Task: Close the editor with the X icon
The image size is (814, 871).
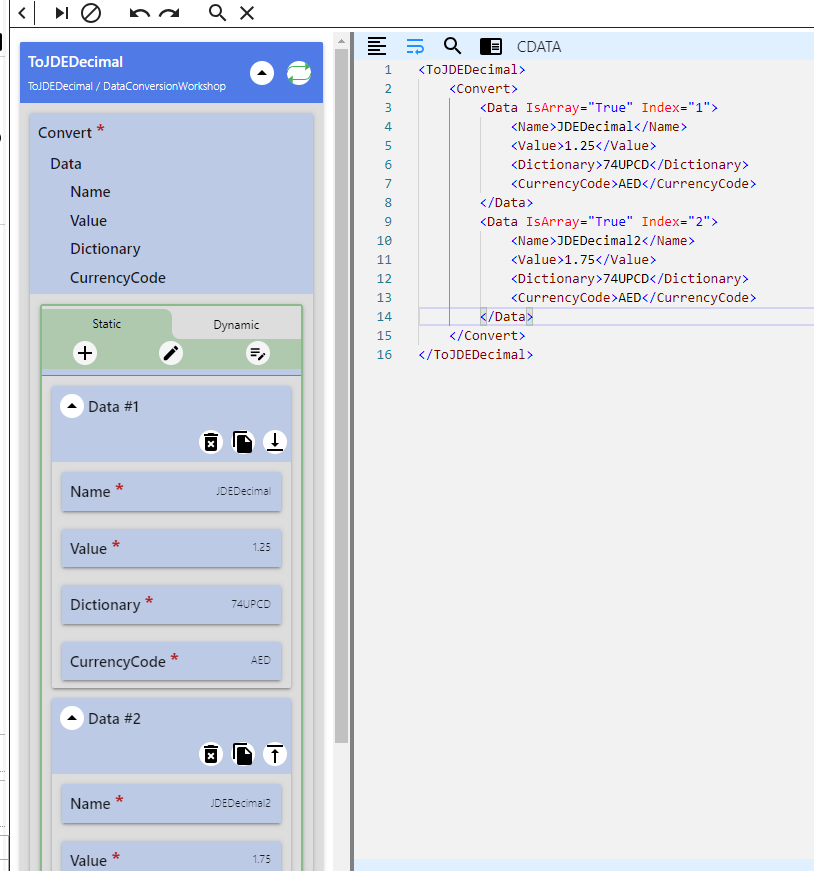Action: [x=247, y=13]
